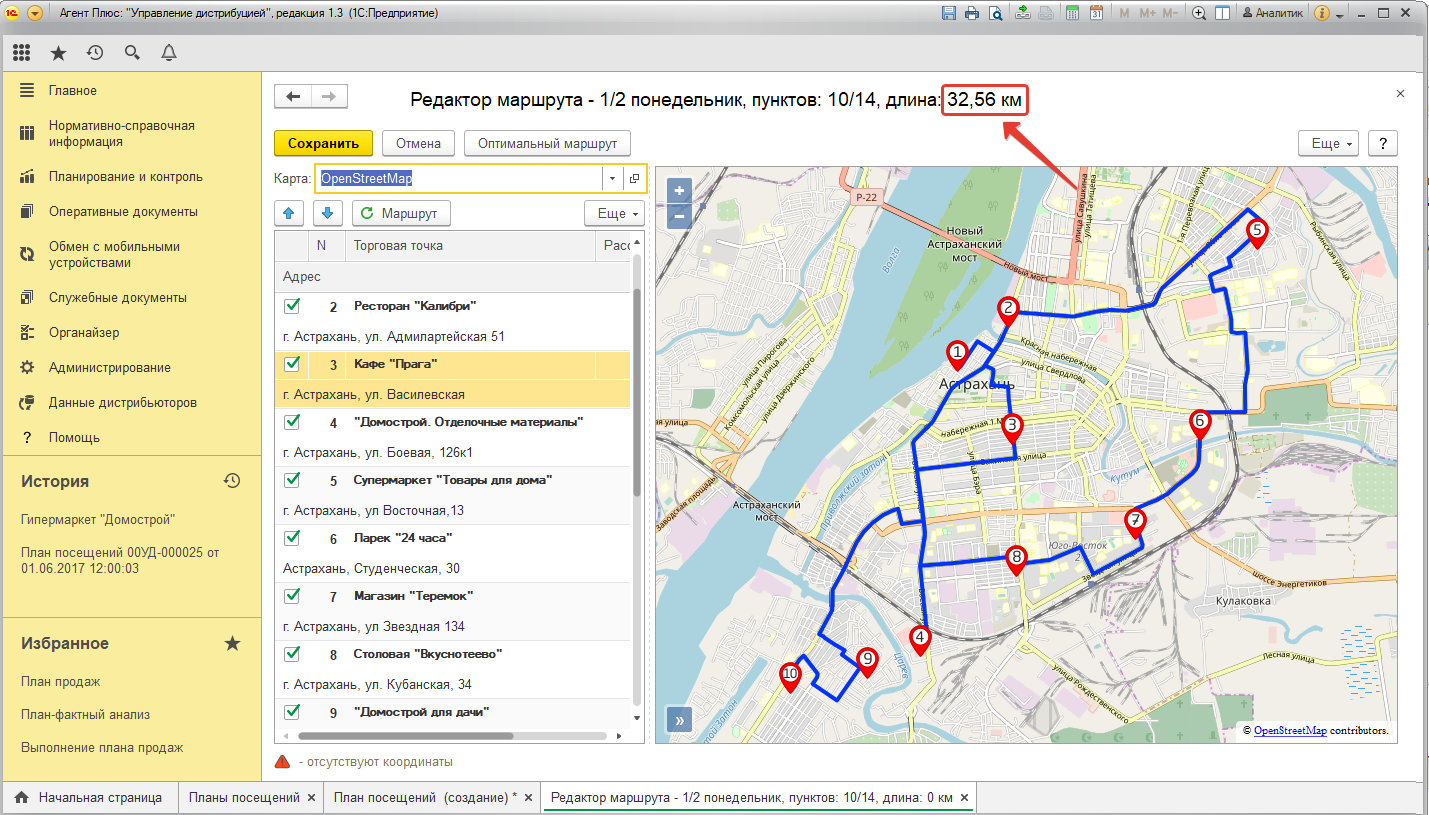This screenshot has width=1429, height=815.
Task: Go back with the left arrow button
Action: point(293,96)
